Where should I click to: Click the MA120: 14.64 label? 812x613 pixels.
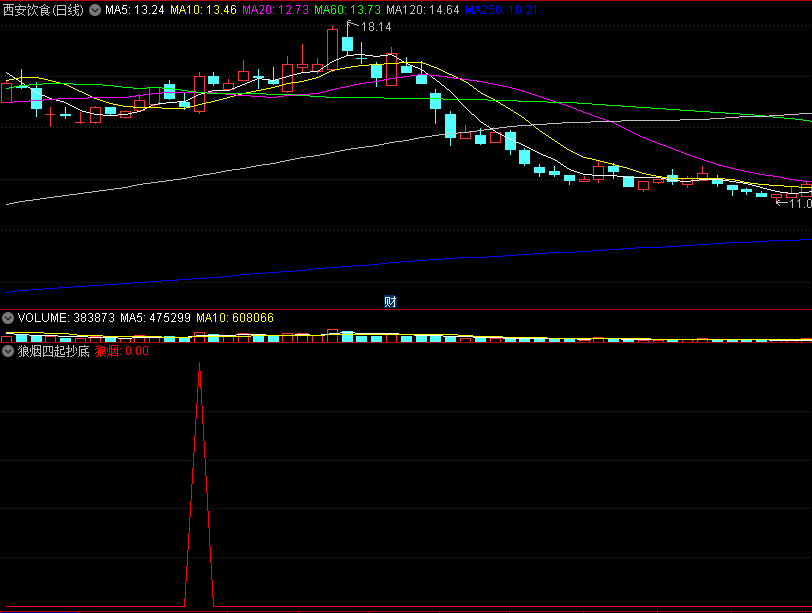(x=423, y=10)
